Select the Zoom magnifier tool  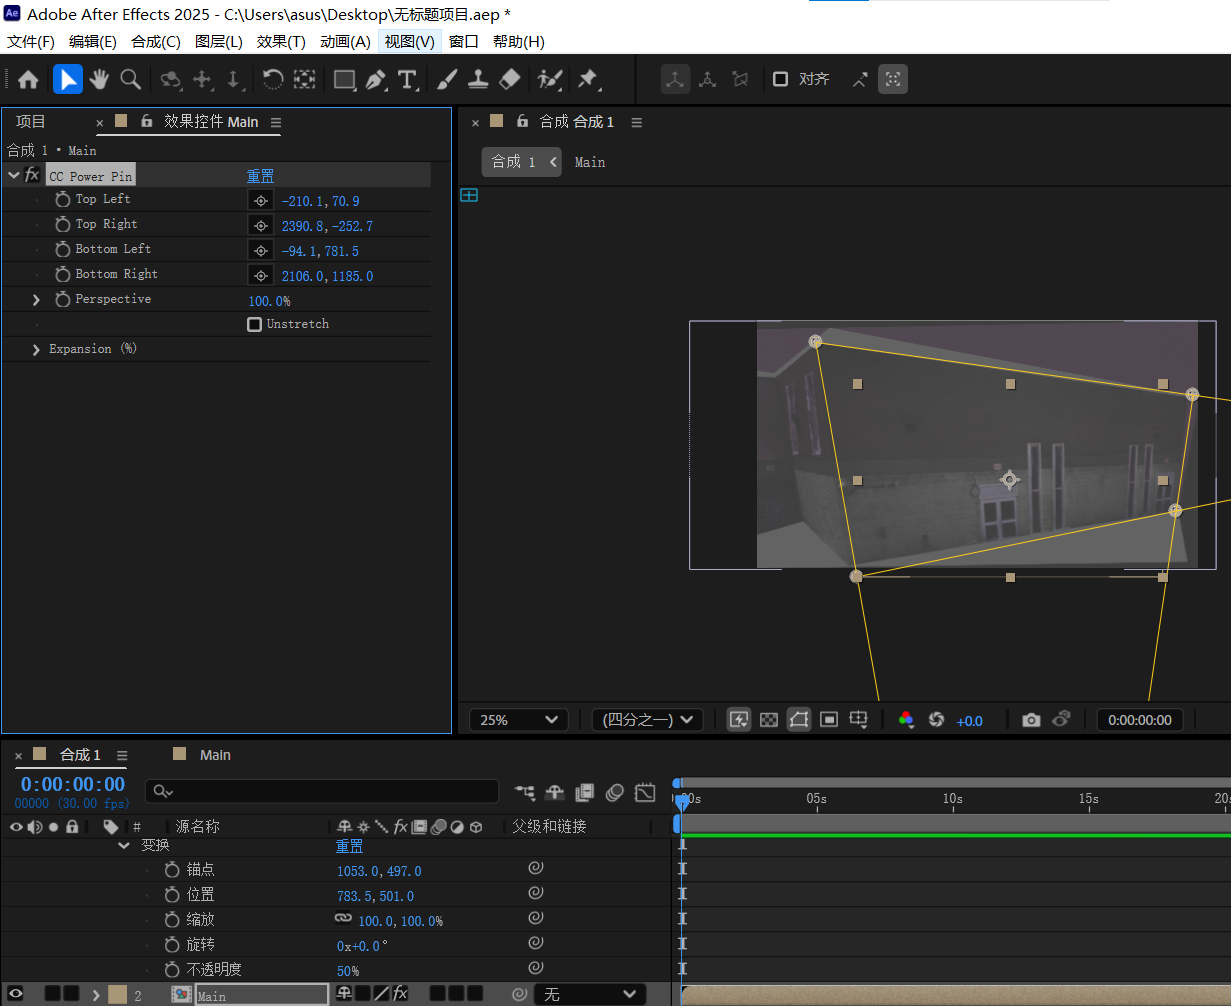130,79
